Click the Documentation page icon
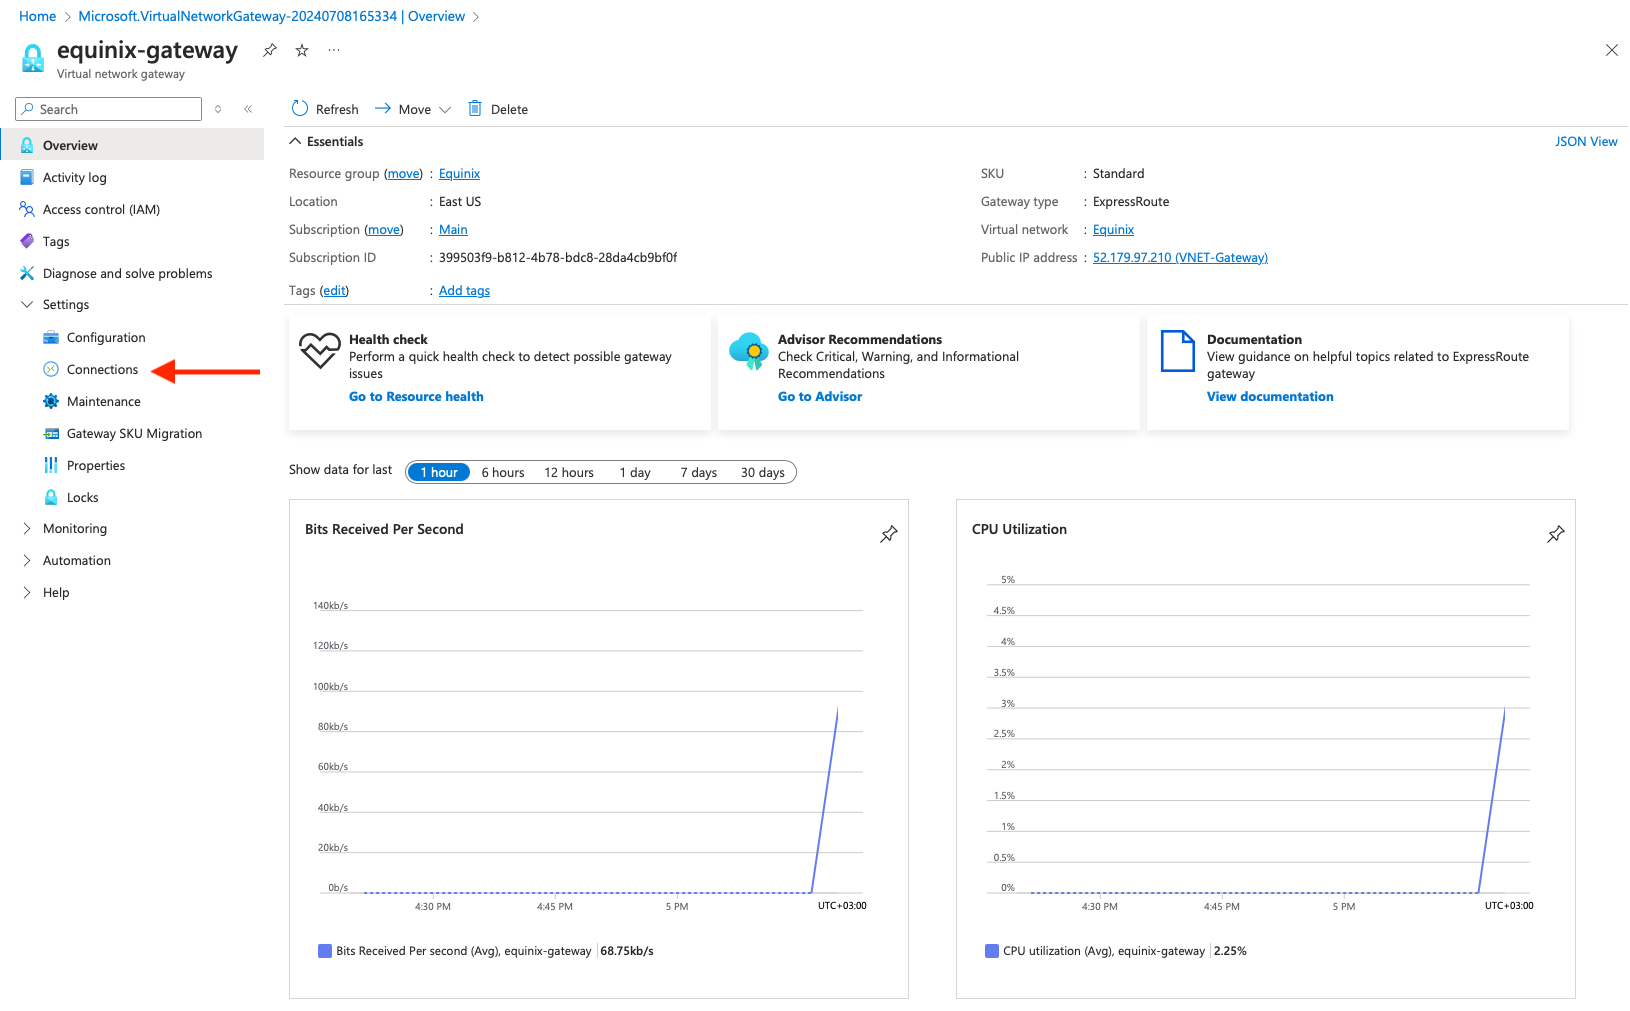Viewport: 1630px width, 1011px height. coord(1177,351)
